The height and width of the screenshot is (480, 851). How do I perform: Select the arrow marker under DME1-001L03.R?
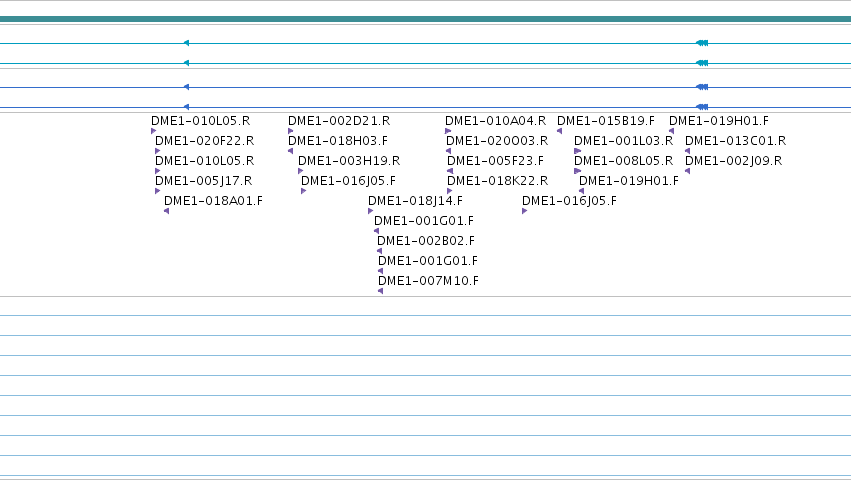(x=577, y=151)
